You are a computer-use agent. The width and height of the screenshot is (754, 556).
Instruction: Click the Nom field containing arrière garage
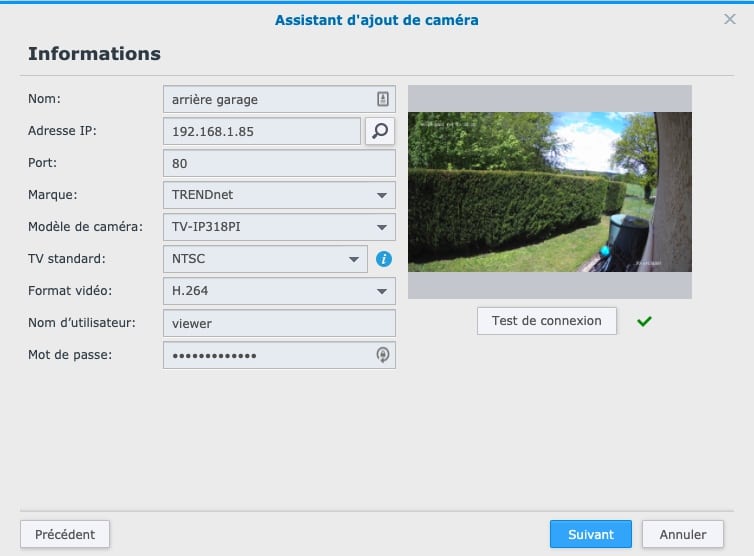pyautogui.click(x=279, y=99)
